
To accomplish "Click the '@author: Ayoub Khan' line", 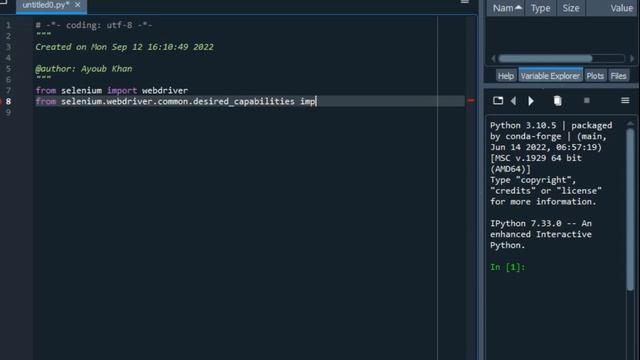I will pos(84,69).
